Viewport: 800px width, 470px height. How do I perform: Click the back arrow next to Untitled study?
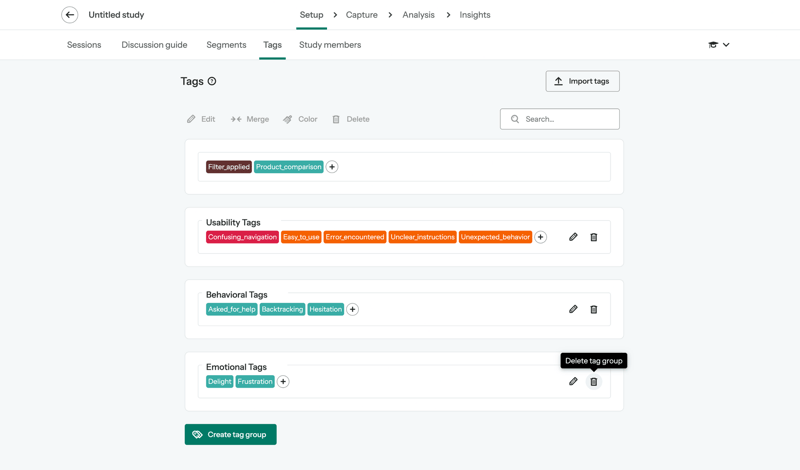coord(69,15)
